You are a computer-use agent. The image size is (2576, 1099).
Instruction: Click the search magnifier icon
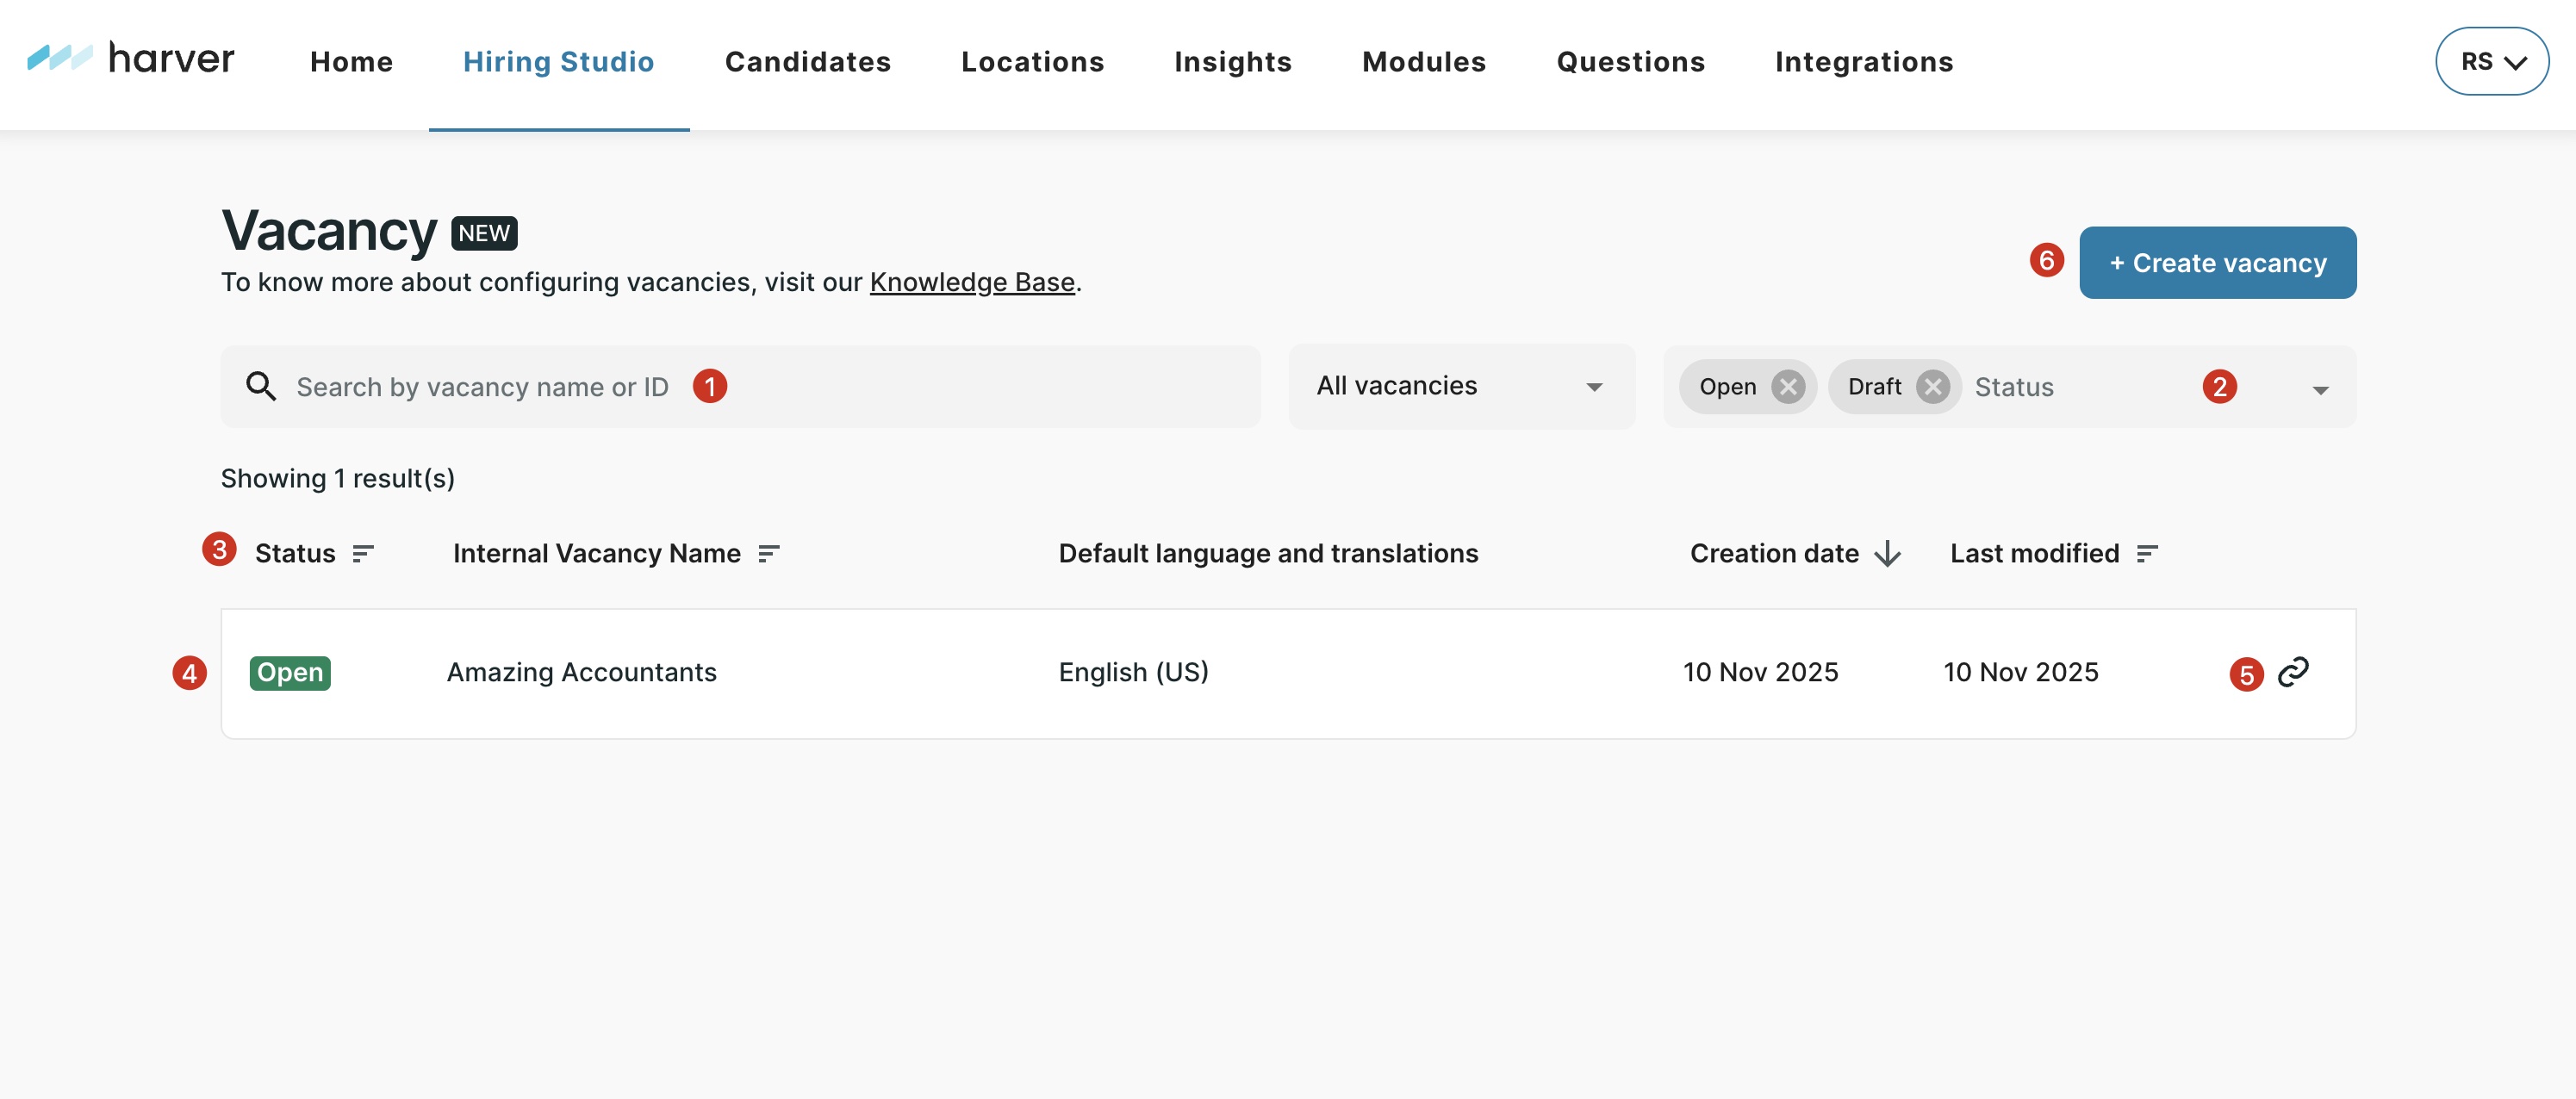click(x=261, y=387)
